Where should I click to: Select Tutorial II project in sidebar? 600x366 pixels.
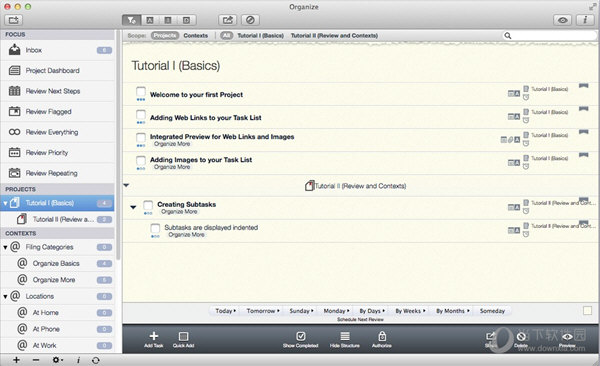pyautogui.click(x=57, y=219)
